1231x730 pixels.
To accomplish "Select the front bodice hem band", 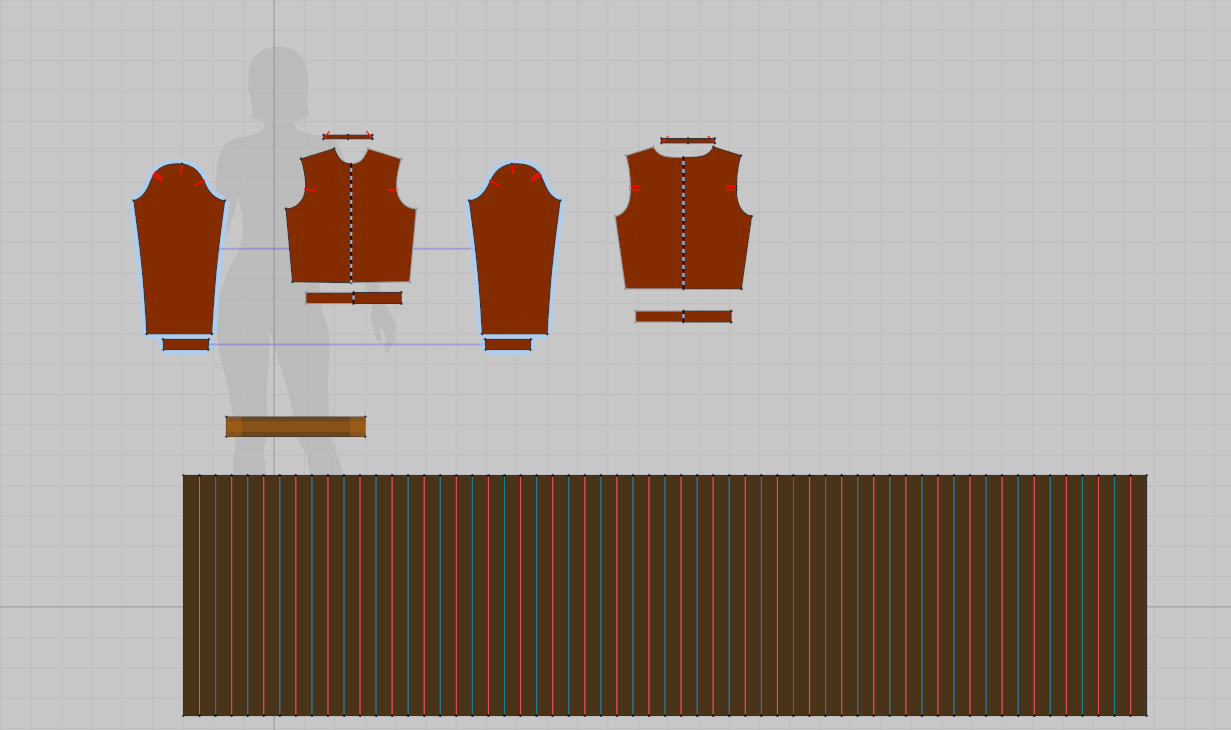I will tap(354, 298).
